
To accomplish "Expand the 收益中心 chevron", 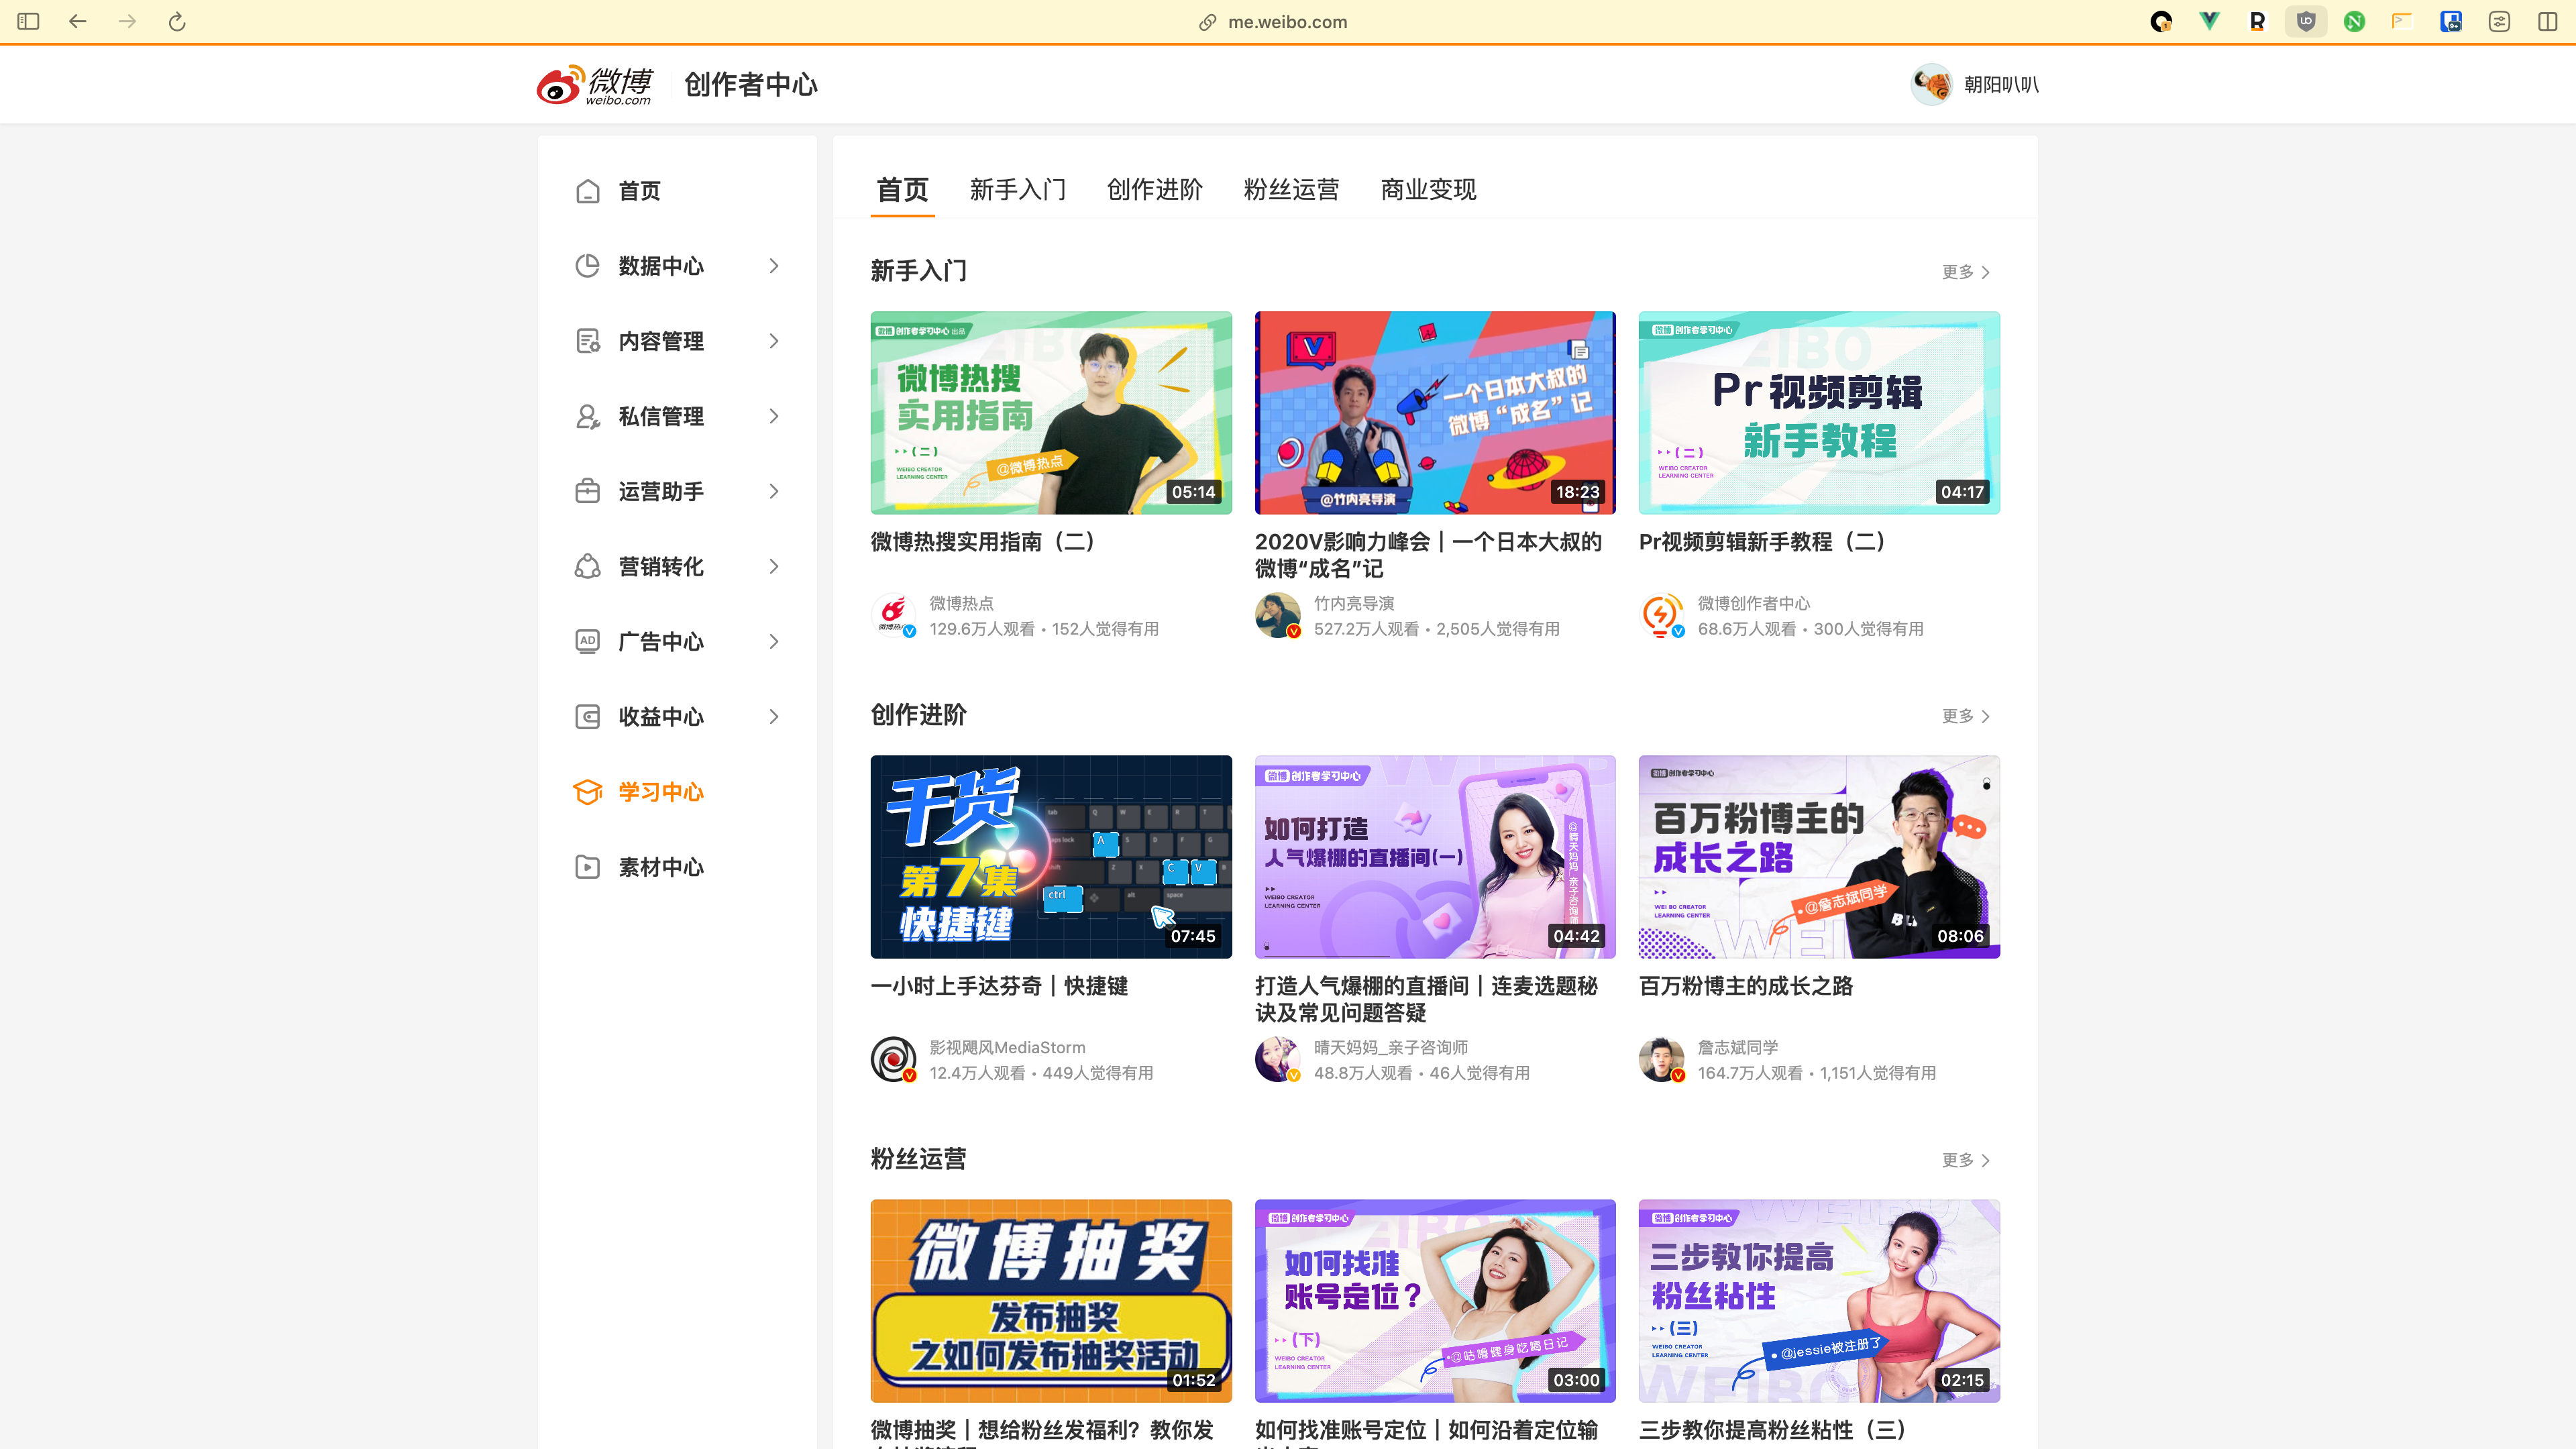I will pos(774,716).
